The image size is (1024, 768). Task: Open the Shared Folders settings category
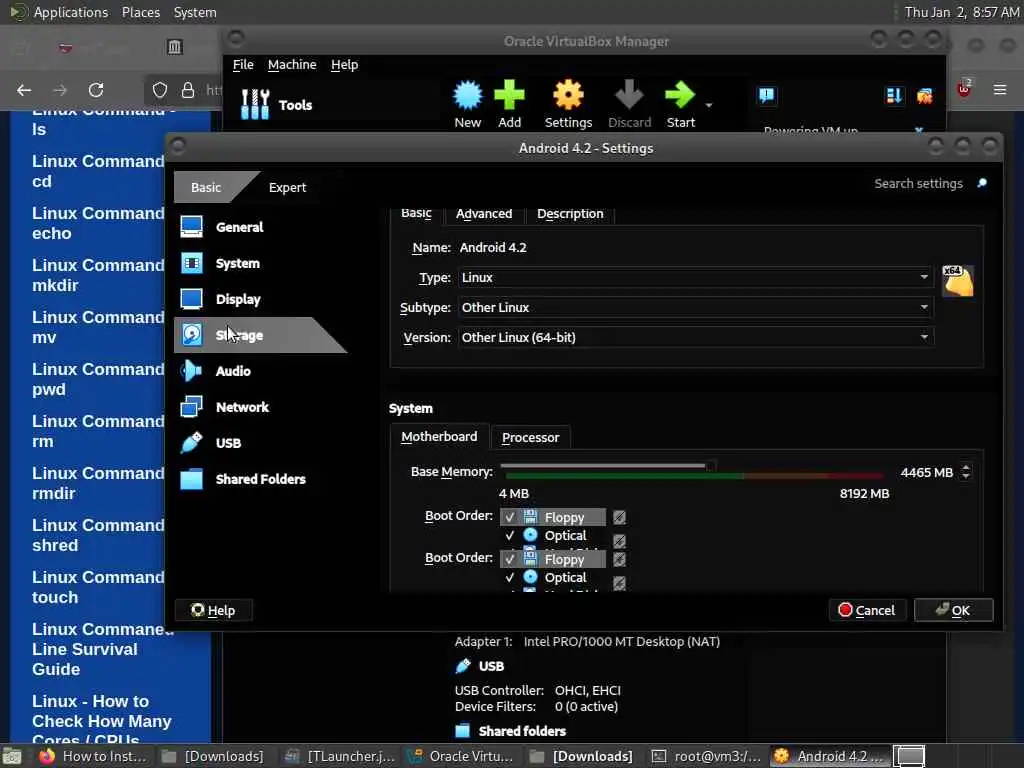coord(243,479)
